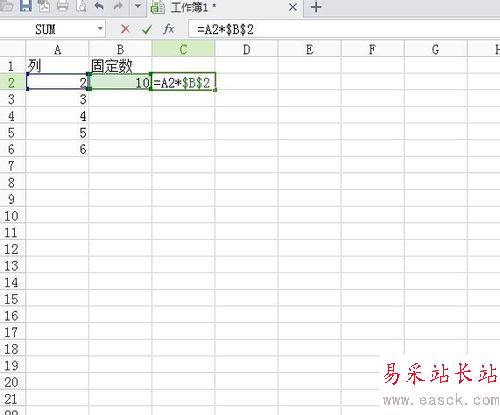500x415 pixels.
Task: Select column F header
Action: coord(372,50)
